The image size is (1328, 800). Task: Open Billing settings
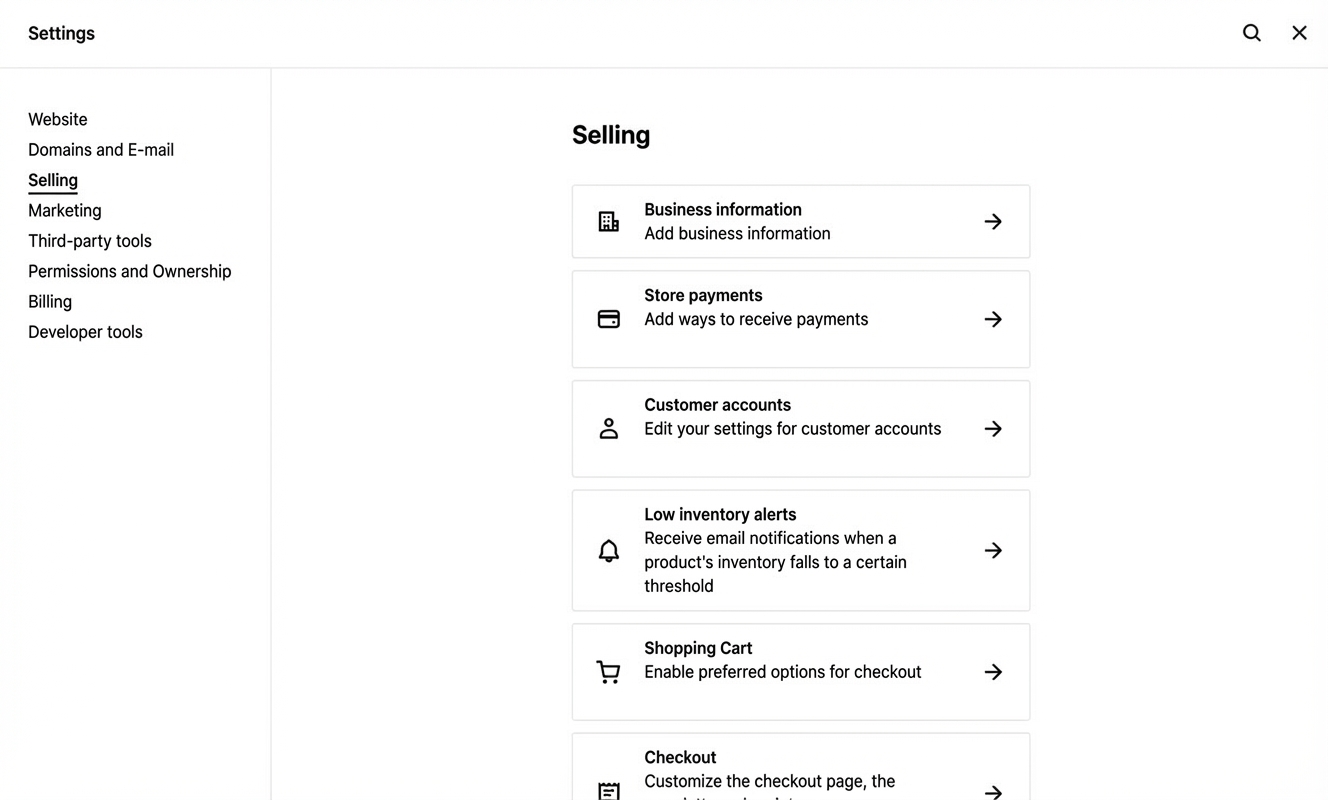50,301
